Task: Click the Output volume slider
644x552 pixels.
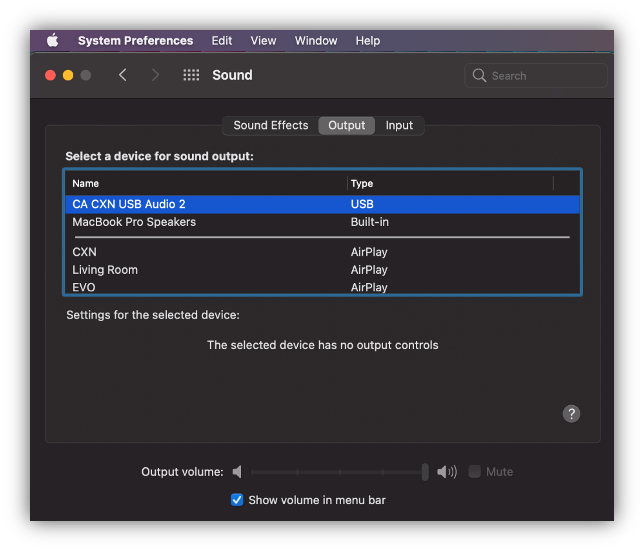Action: 340,472
